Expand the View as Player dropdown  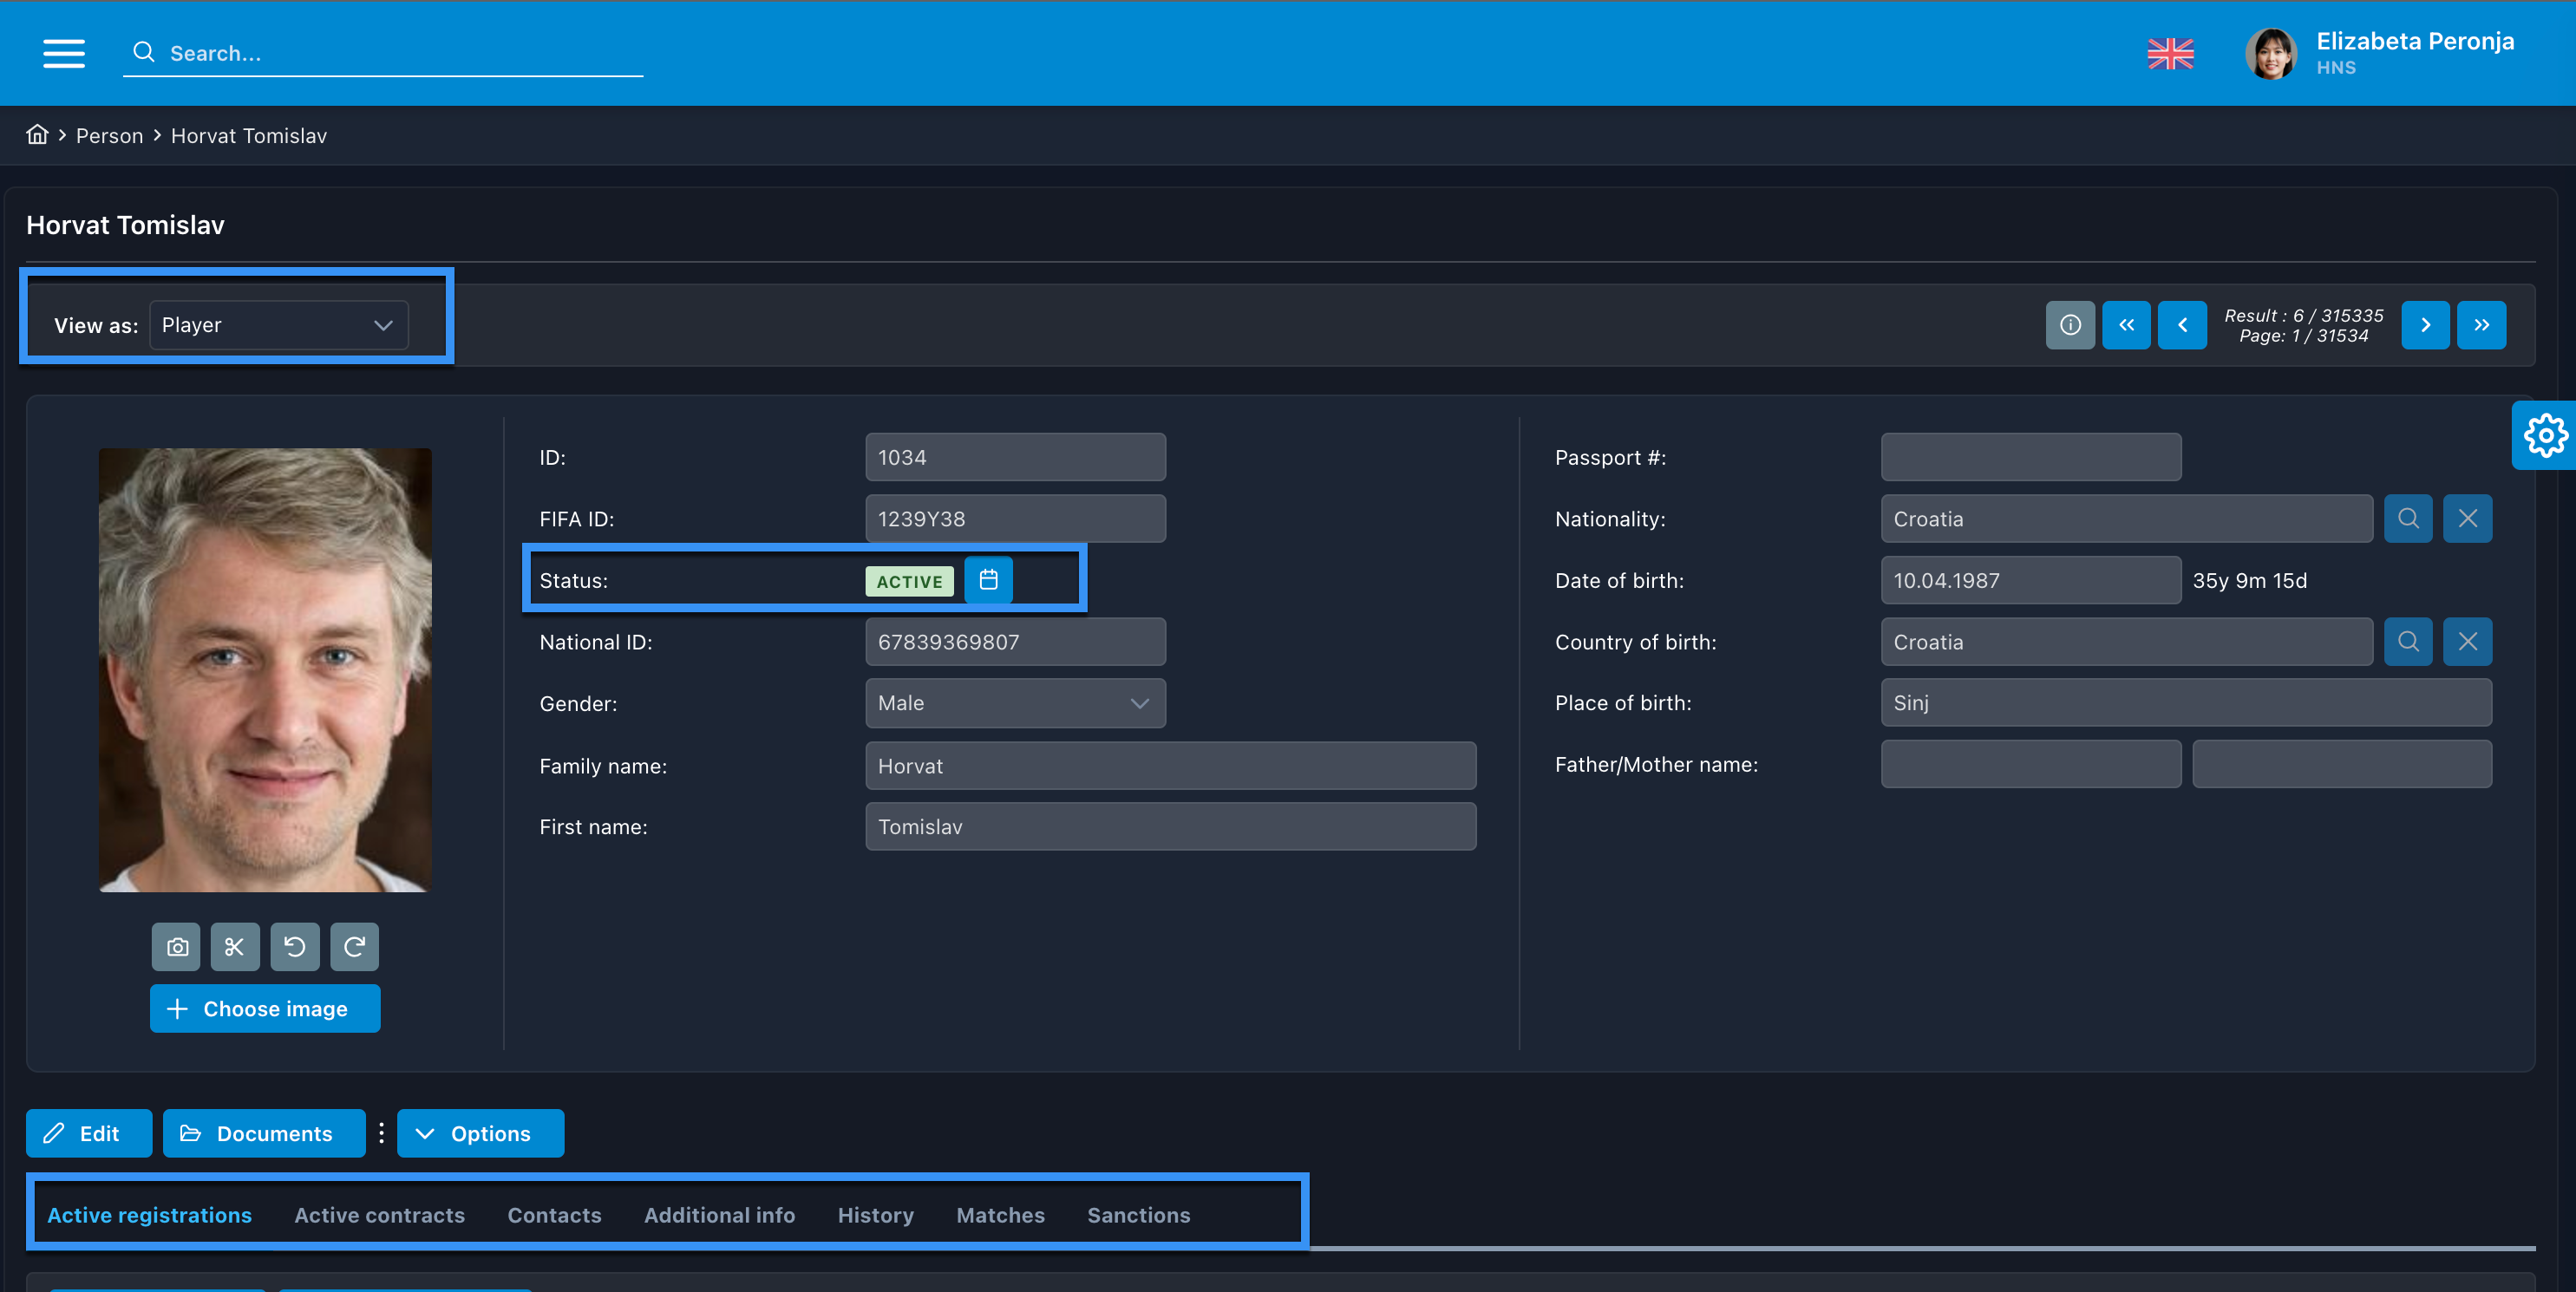coord(278,325)
